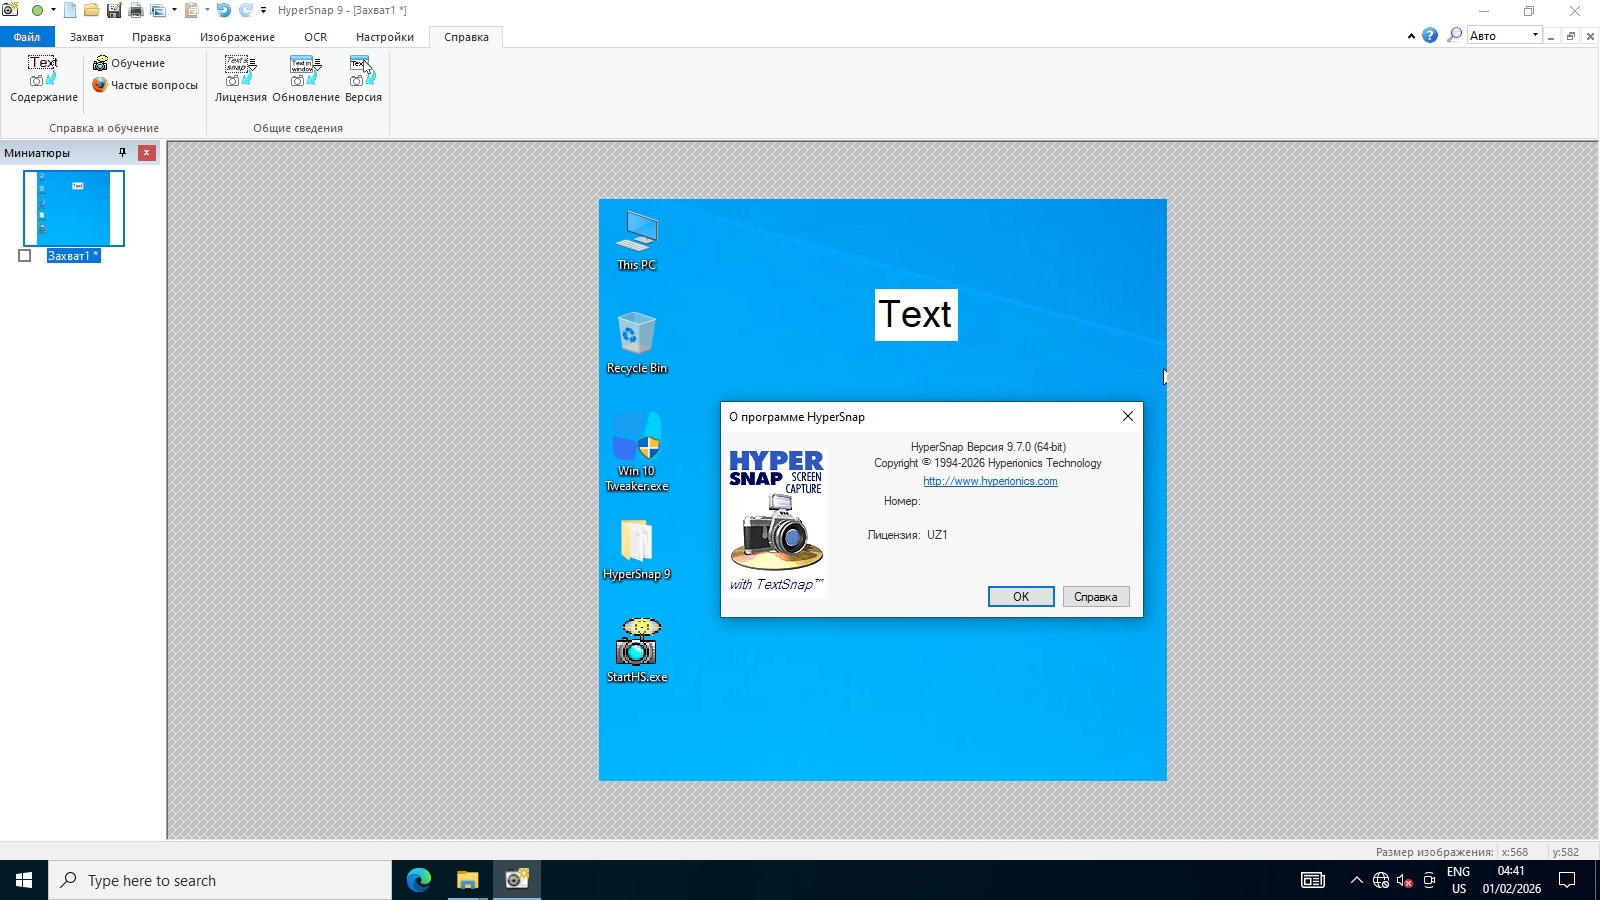Click the overlapping windows icon in quick toolbar
Screen dimensions: 1600x900
point(158,10)
